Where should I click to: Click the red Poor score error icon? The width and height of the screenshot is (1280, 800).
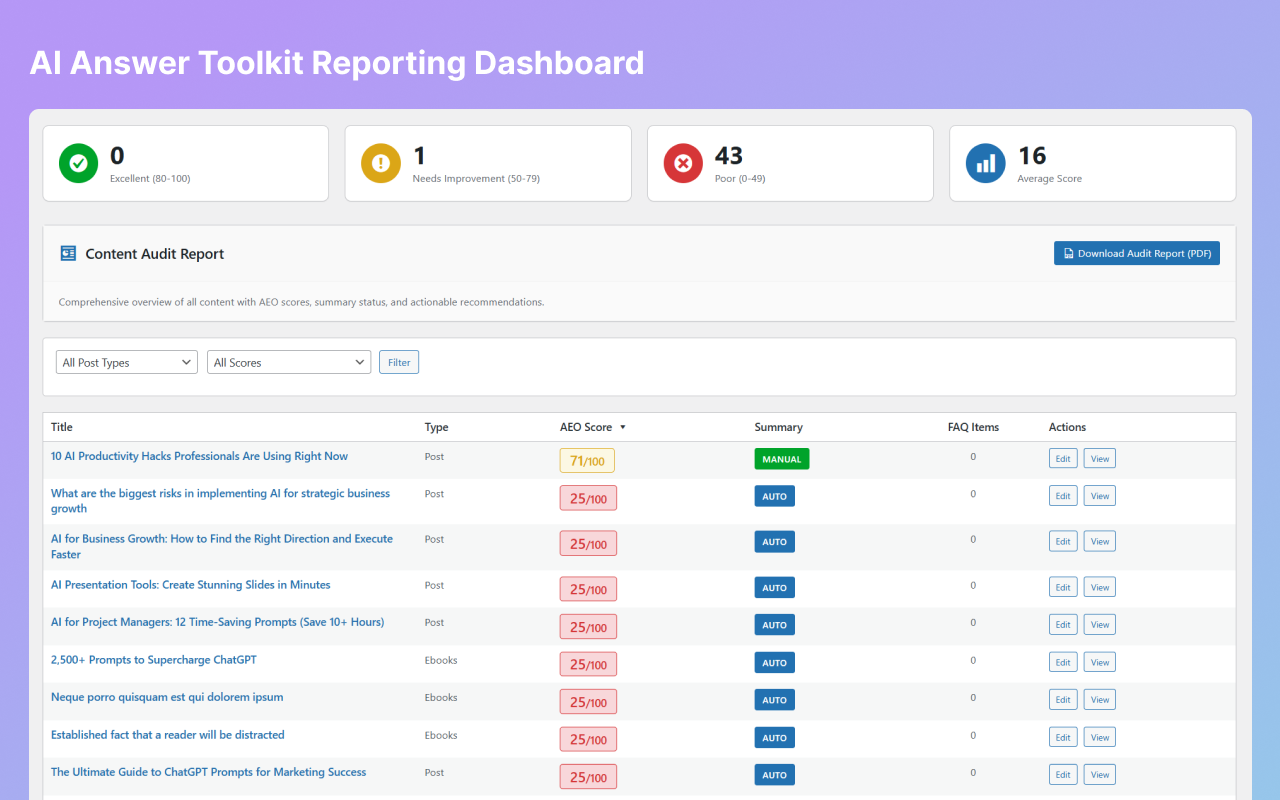click(683, 163)
